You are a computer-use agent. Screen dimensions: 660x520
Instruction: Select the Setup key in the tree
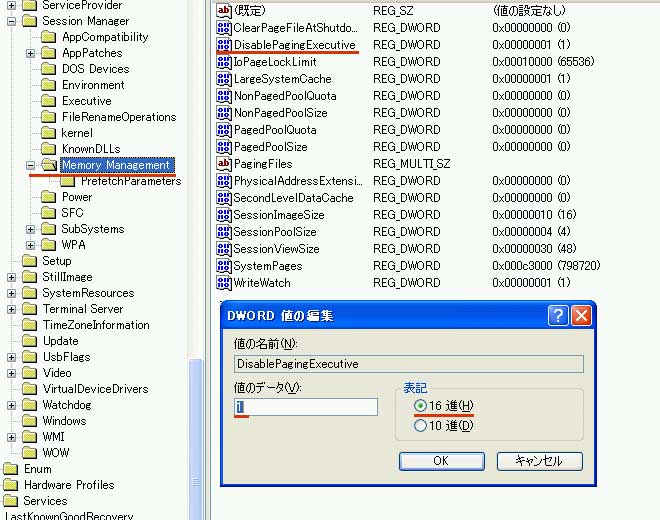coord(57,261)
